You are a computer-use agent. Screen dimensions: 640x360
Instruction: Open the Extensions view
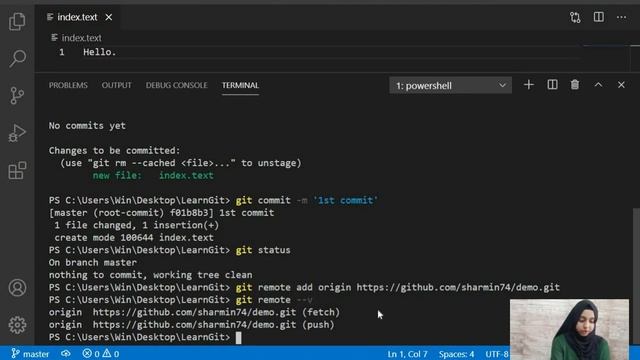(x=17, y=170)
